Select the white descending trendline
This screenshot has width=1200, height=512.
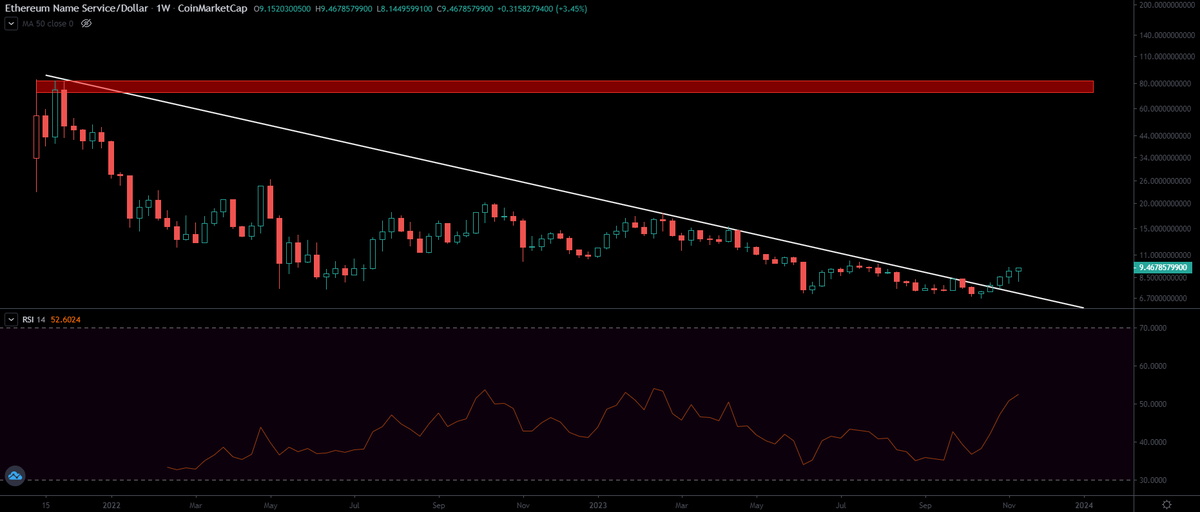(x=565, y=192)
